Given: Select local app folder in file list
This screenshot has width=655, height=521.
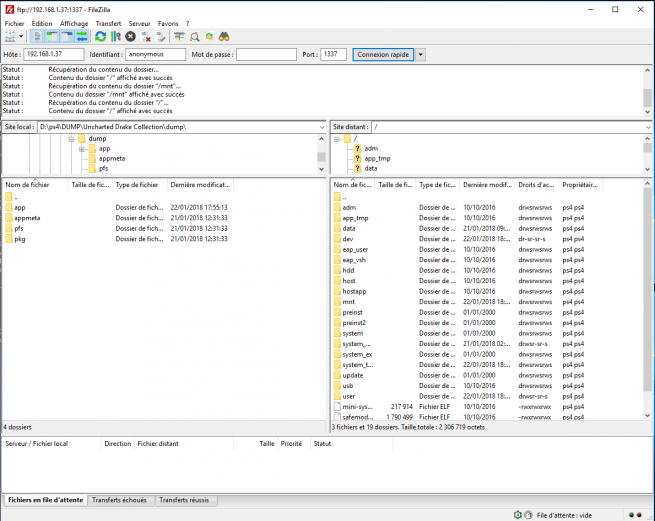Looking at the screenshot, I should (x=117, y=208).
